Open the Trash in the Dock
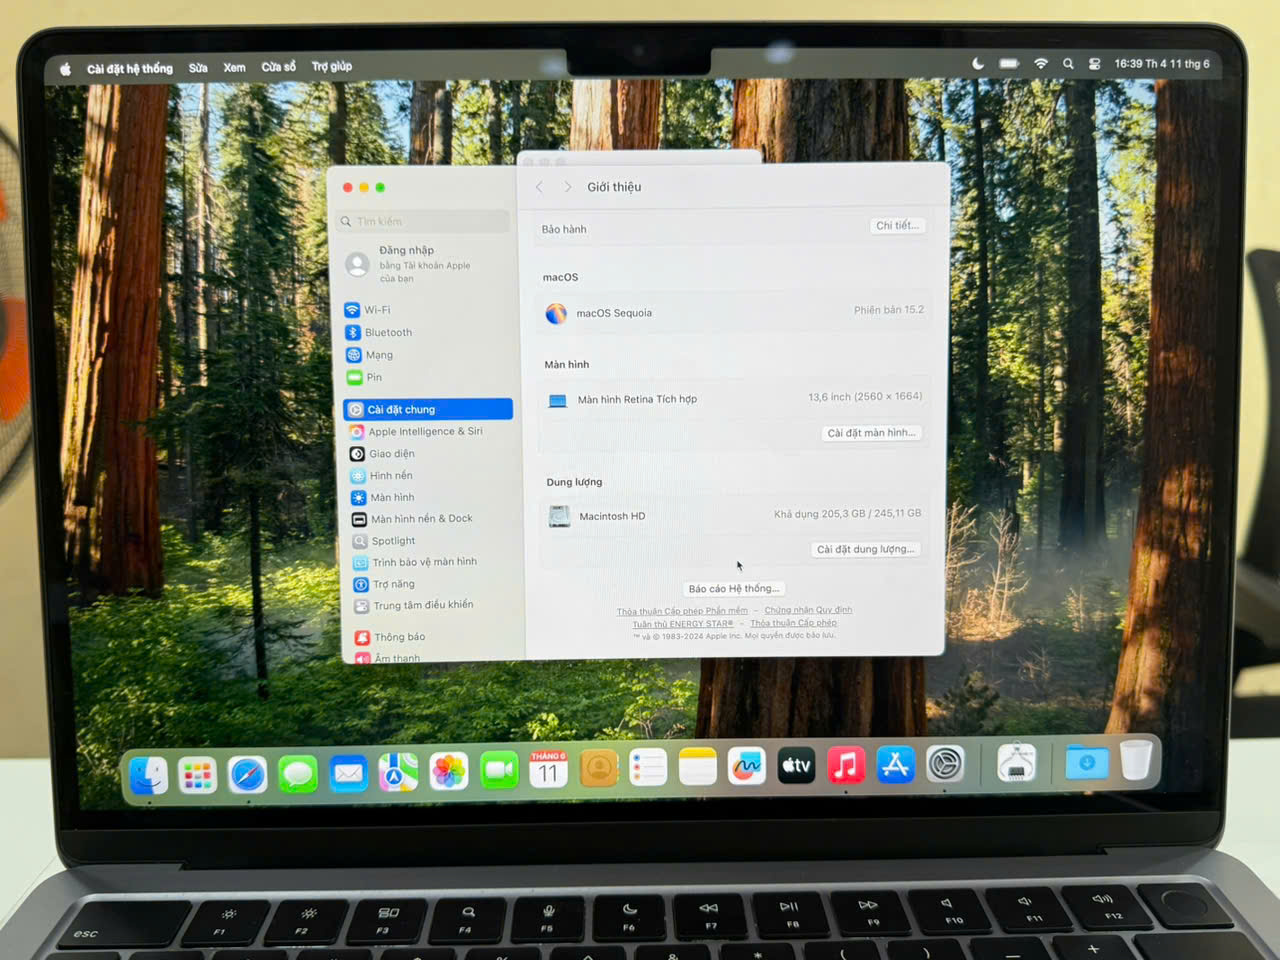Screen dimensions: 1280x960 (x=1136, y=760)
